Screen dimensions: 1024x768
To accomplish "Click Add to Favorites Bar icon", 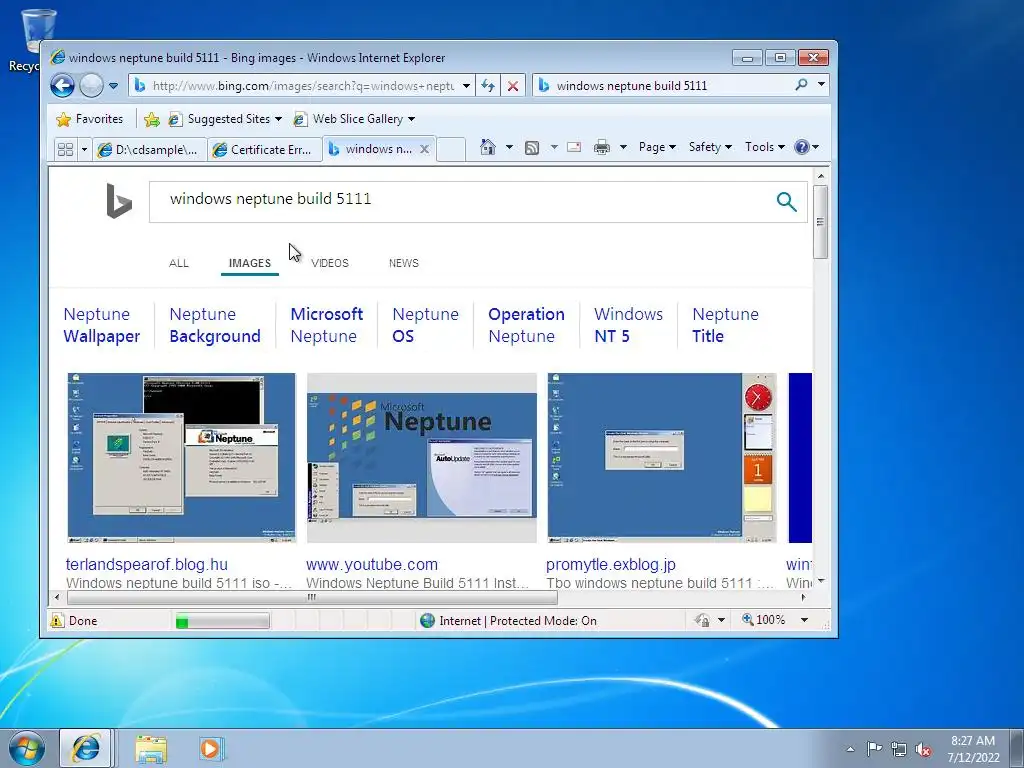I will pyautogui.click(x=152, y=120).
